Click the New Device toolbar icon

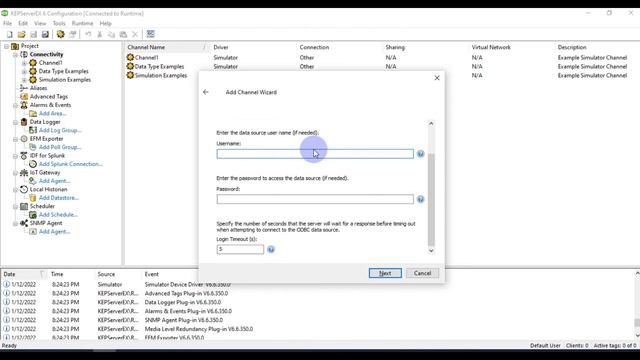coord(73,34)
